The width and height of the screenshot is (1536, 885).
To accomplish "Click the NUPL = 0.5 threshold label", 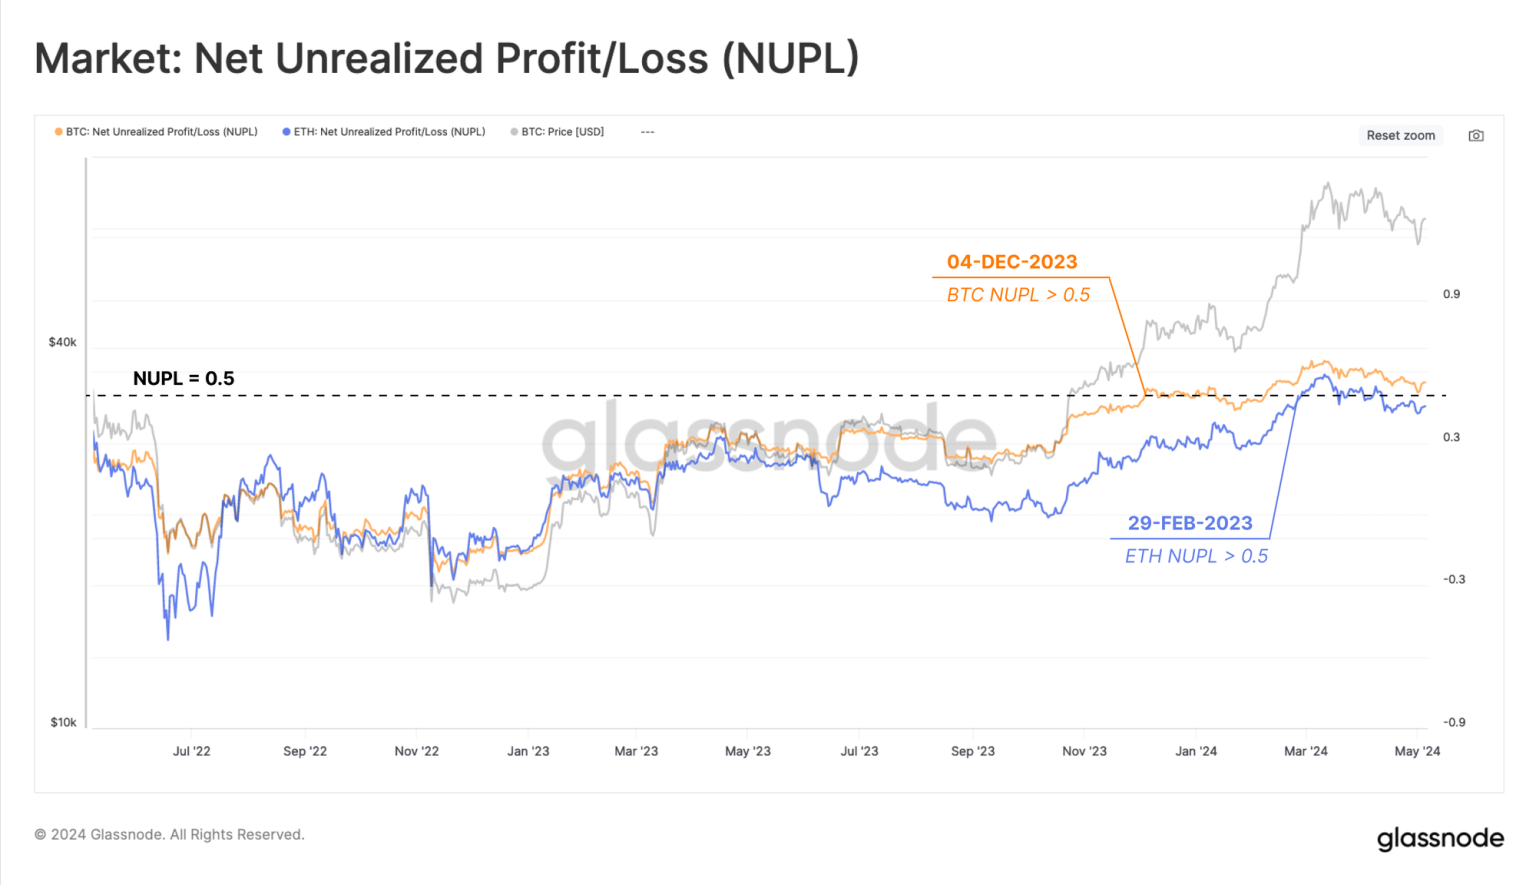I will coord(184,378).
